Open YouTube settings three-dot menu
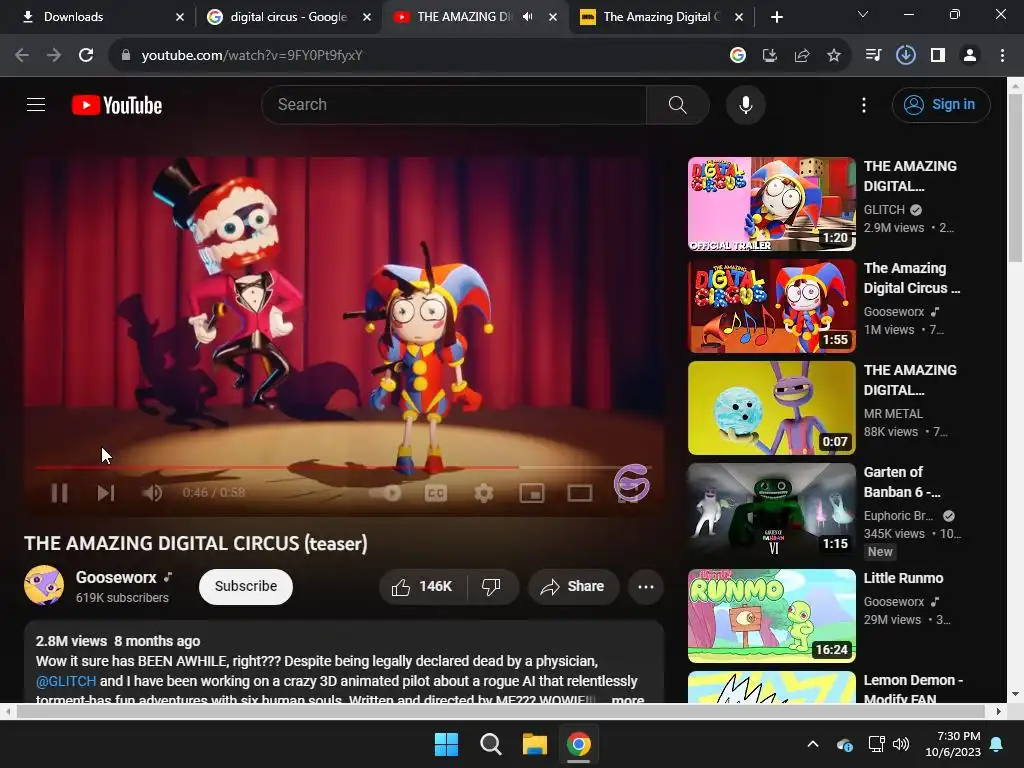The width and height of the screenshot is (1024, 768). (x=863, y=105)
